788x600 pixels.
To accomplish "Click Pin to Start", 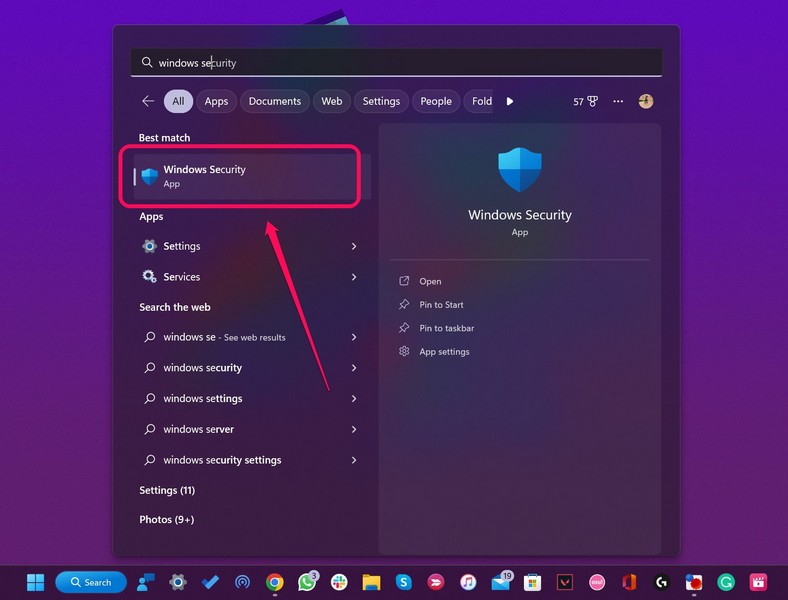I will point(441,305).
